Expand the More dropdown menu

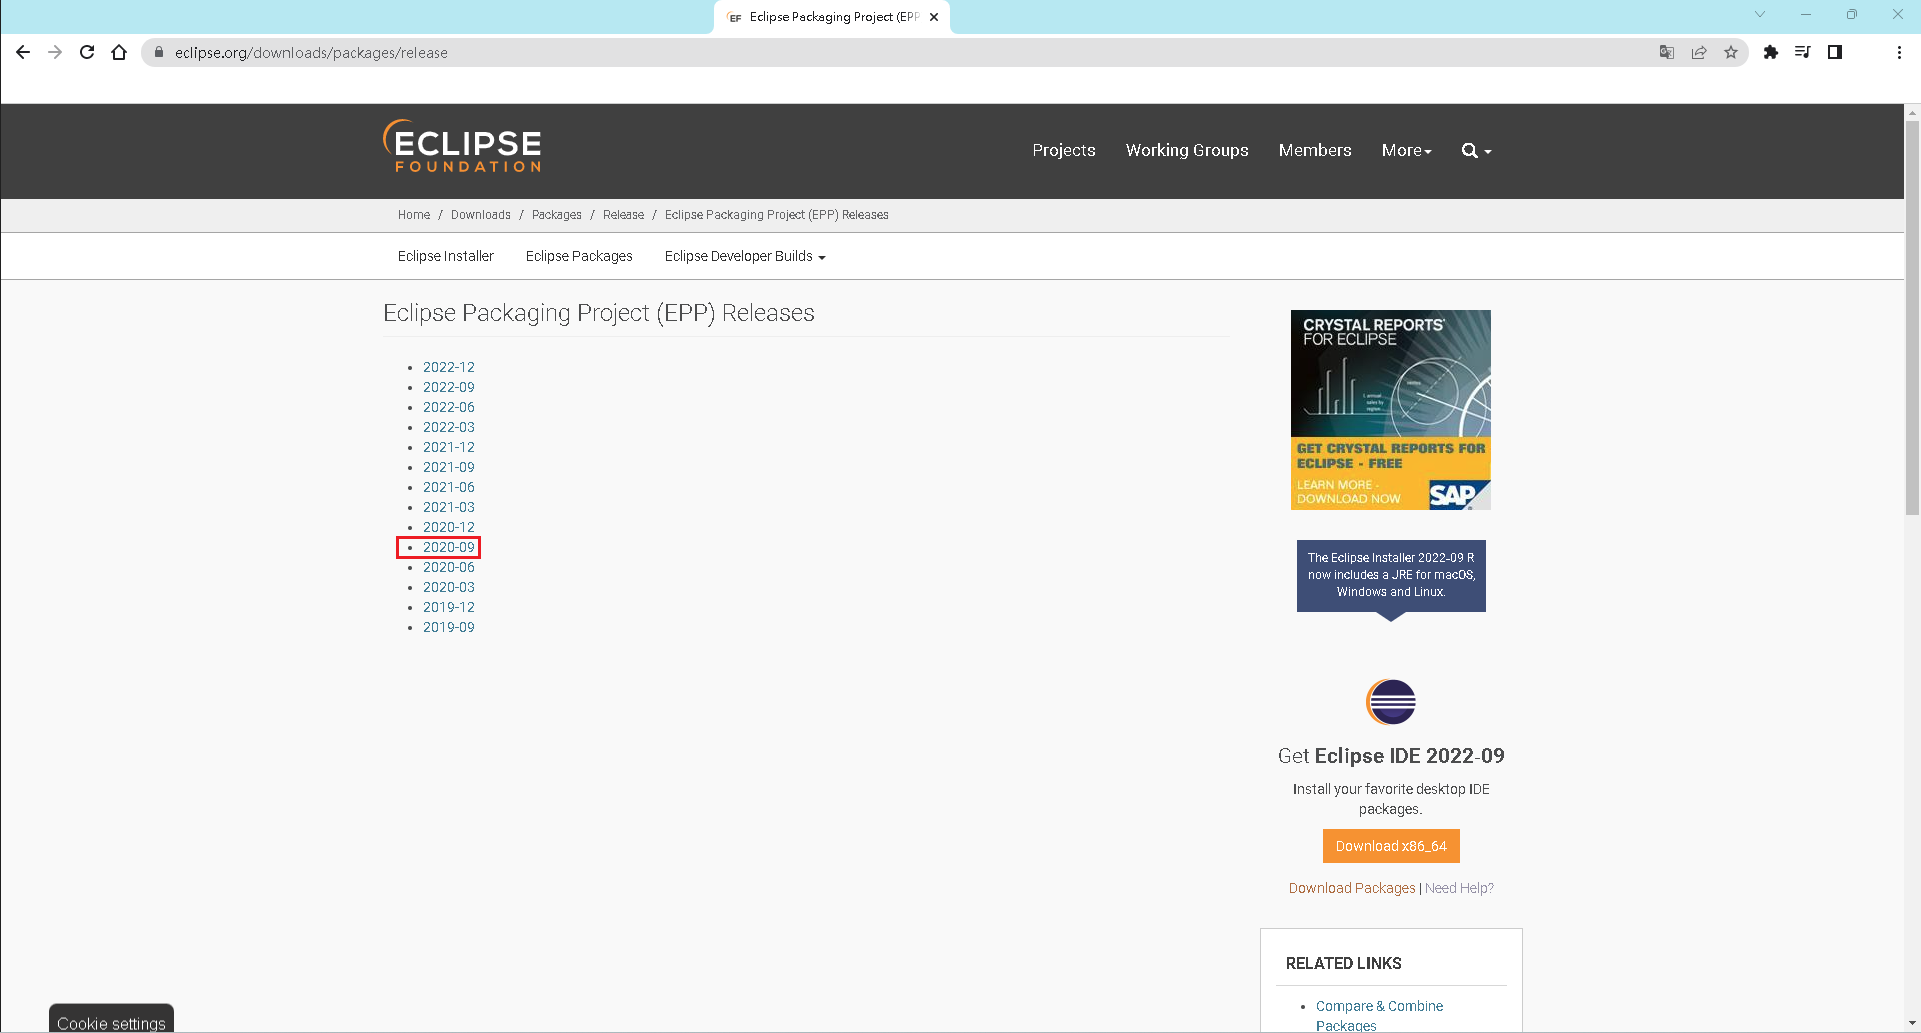[1406, 151]
